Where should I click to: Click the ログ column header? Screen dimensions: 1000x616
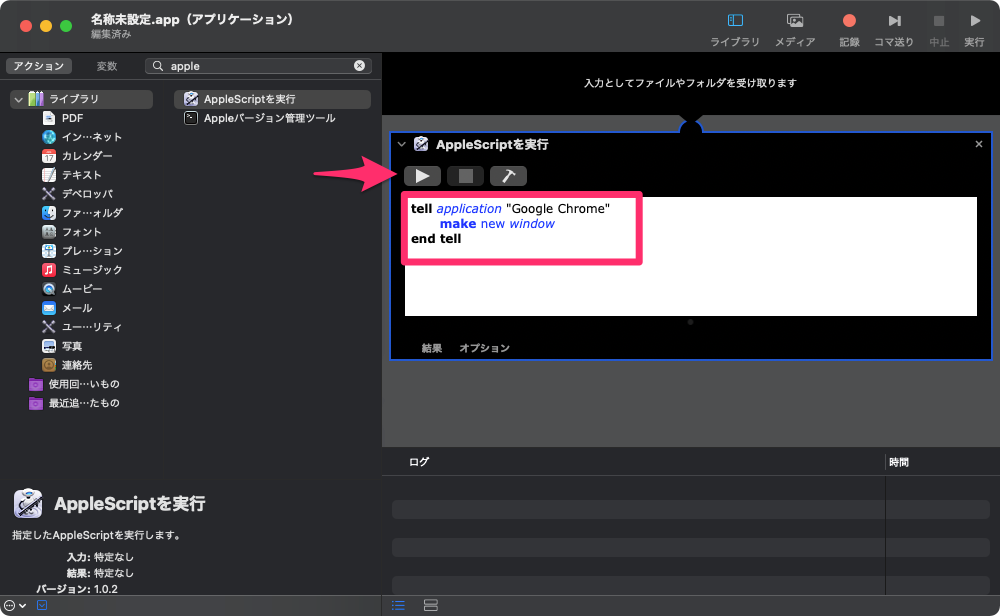[419, 462]
